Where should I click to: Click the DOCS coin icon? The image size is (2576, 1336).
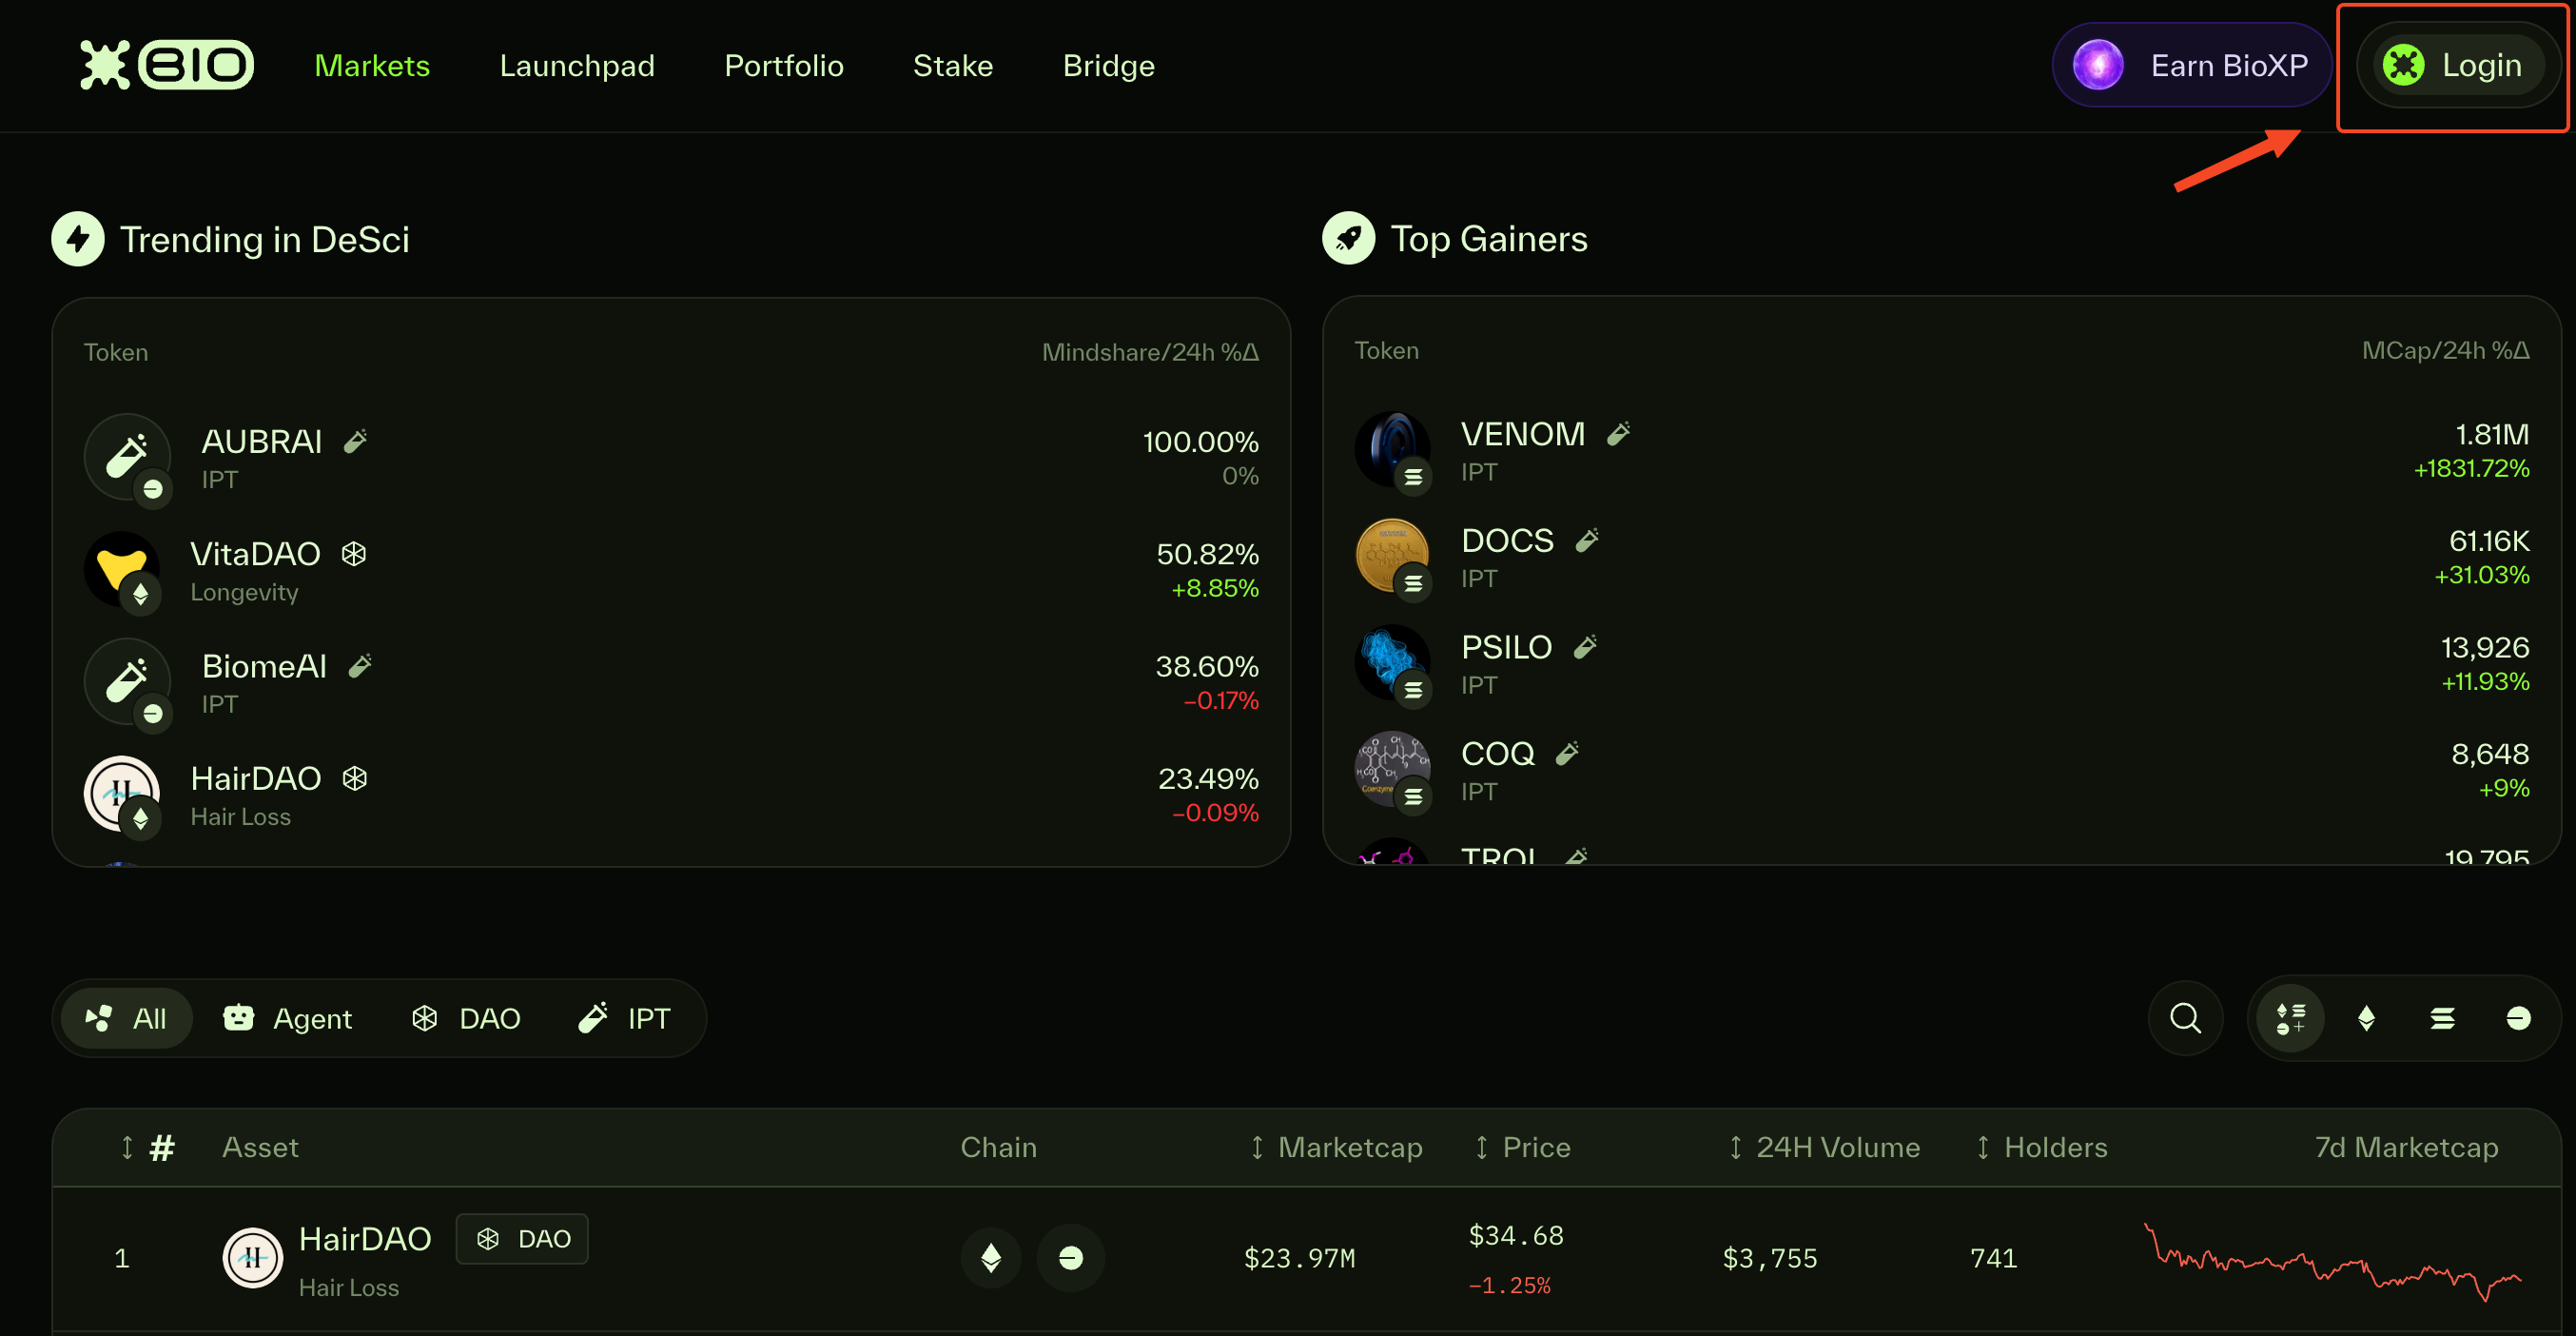pos(1391,555)
